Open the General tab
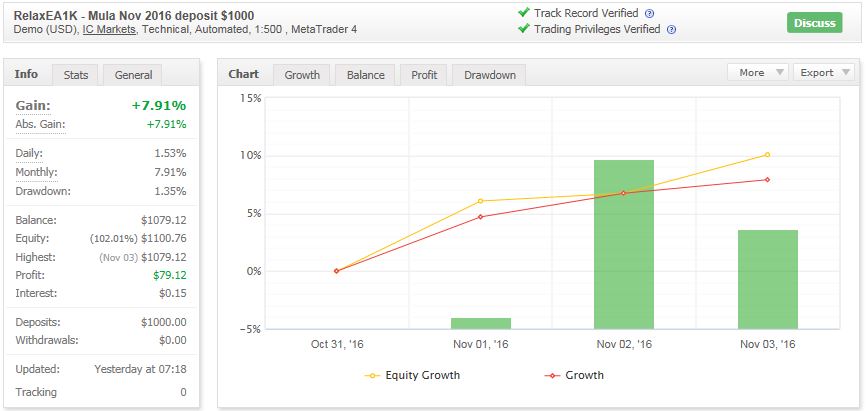866x411 pixels. point(133,75)
